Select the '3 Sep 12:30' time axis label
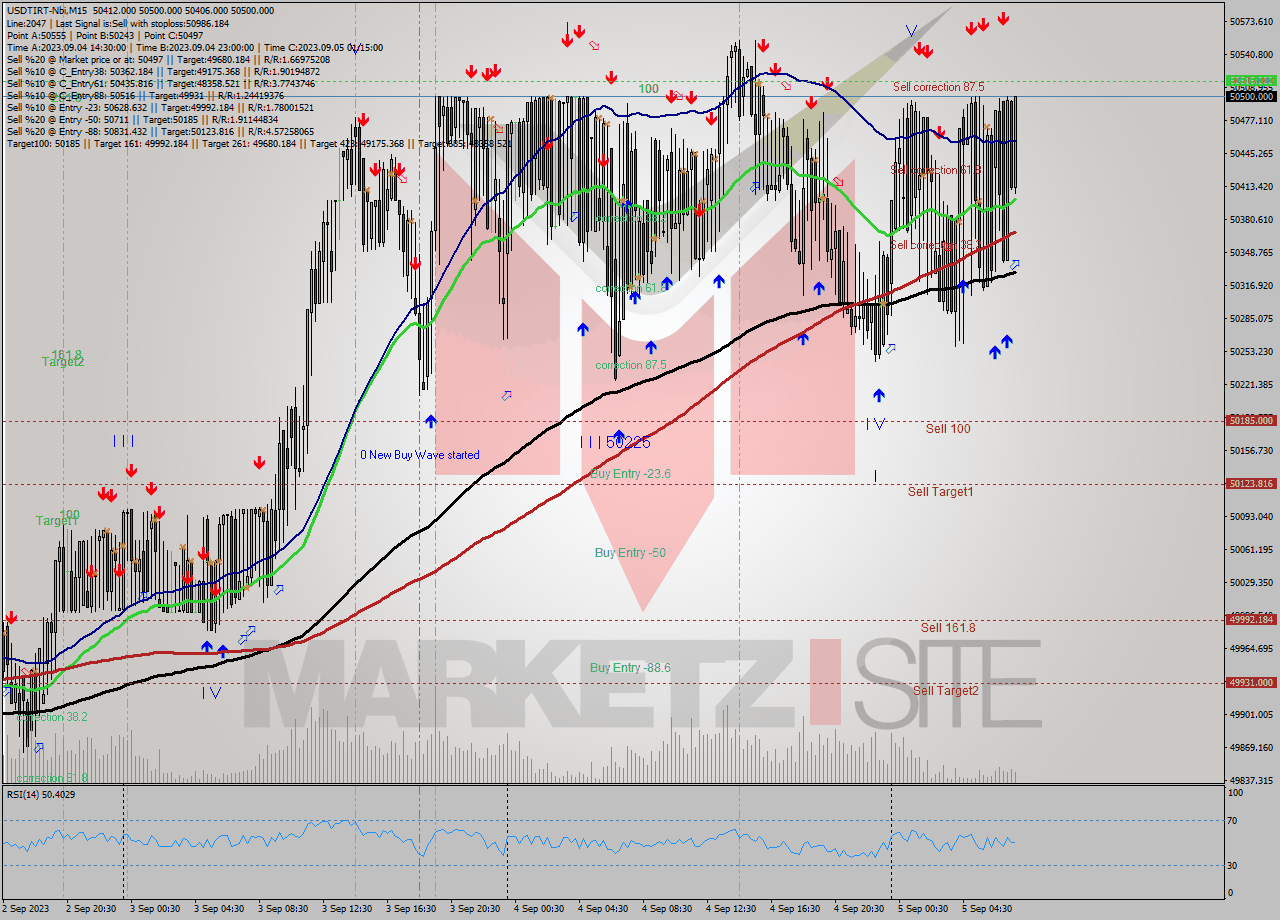The image size is (1280, 920). [x=348, y=909]
